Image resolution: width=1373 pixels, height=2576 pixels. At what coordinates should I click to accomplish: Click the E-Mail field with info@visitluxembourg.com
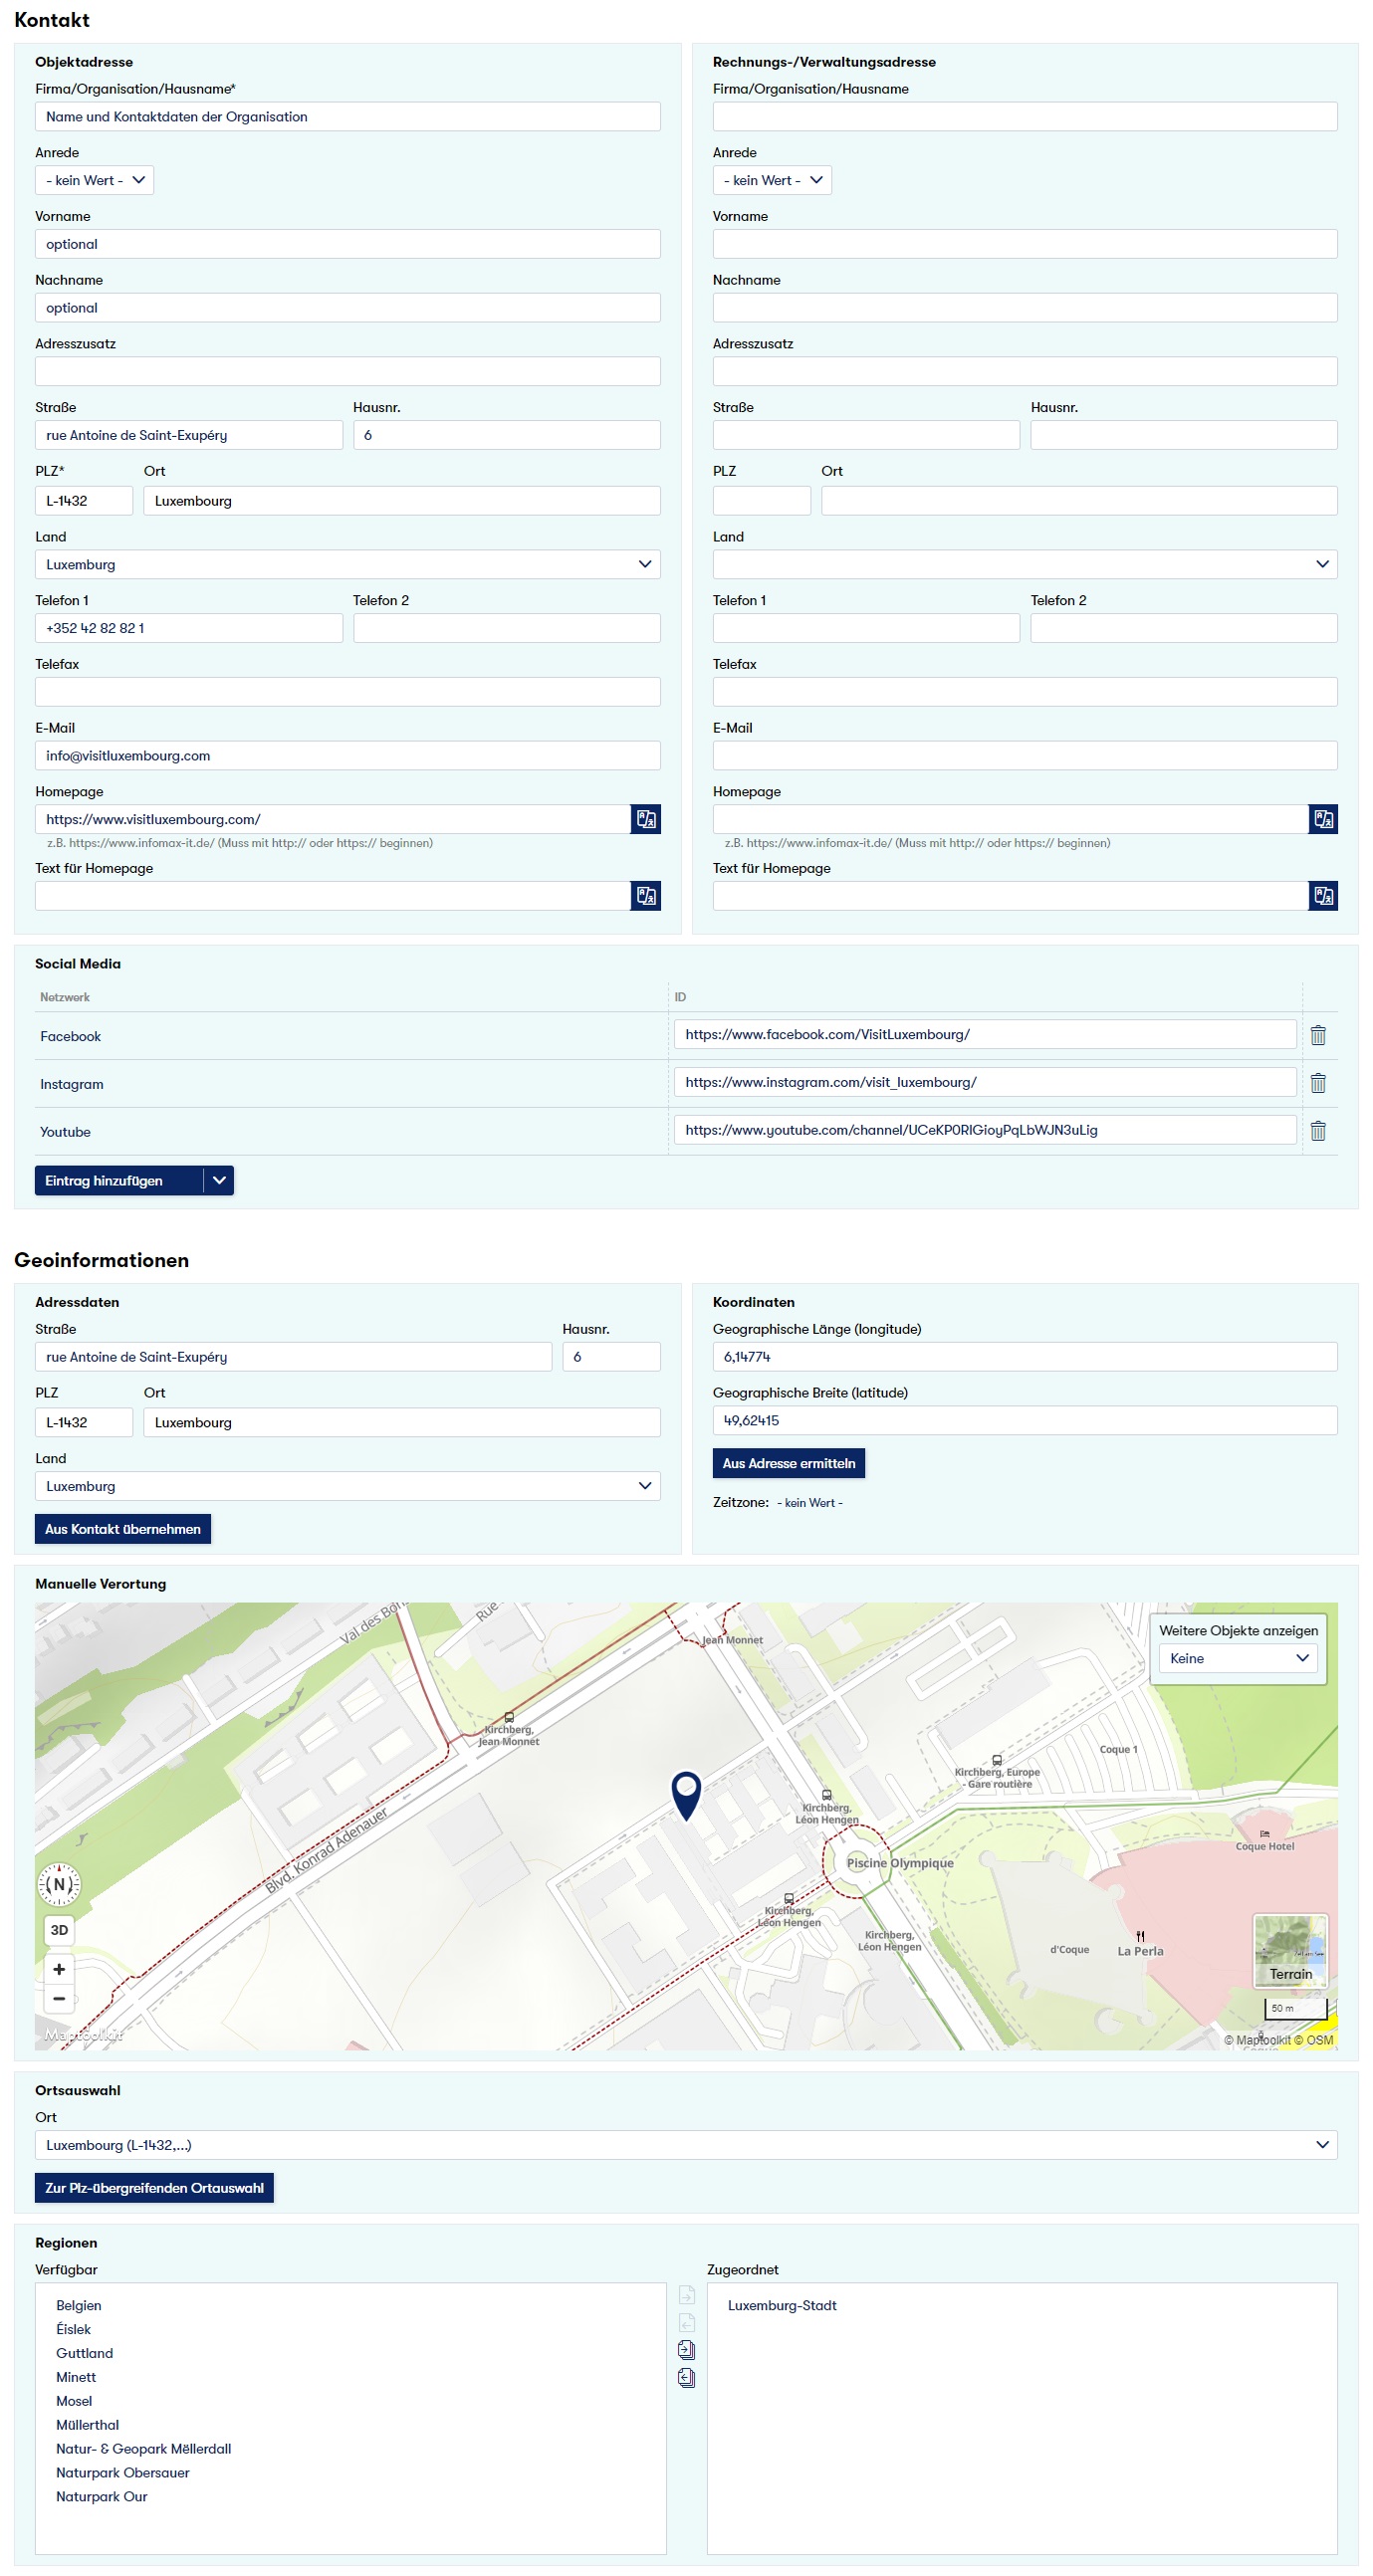tap(347, 755)
